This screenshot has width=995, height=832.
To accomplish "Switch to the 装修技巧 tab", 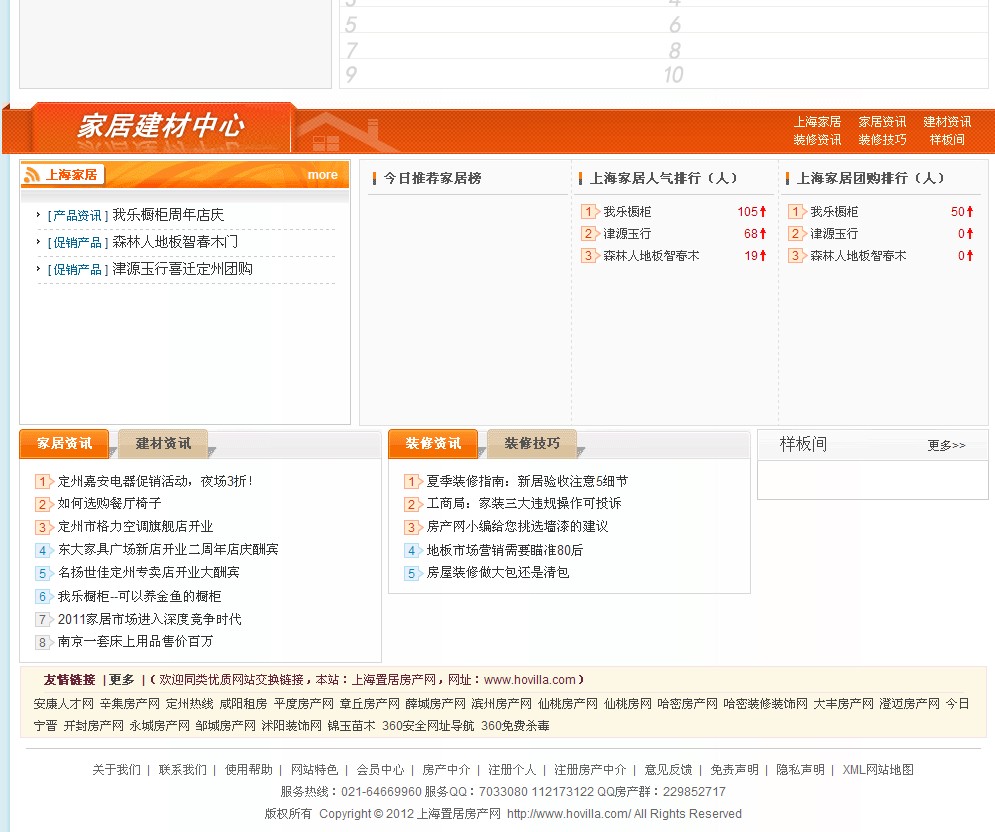I will click(x=532, y=443).
